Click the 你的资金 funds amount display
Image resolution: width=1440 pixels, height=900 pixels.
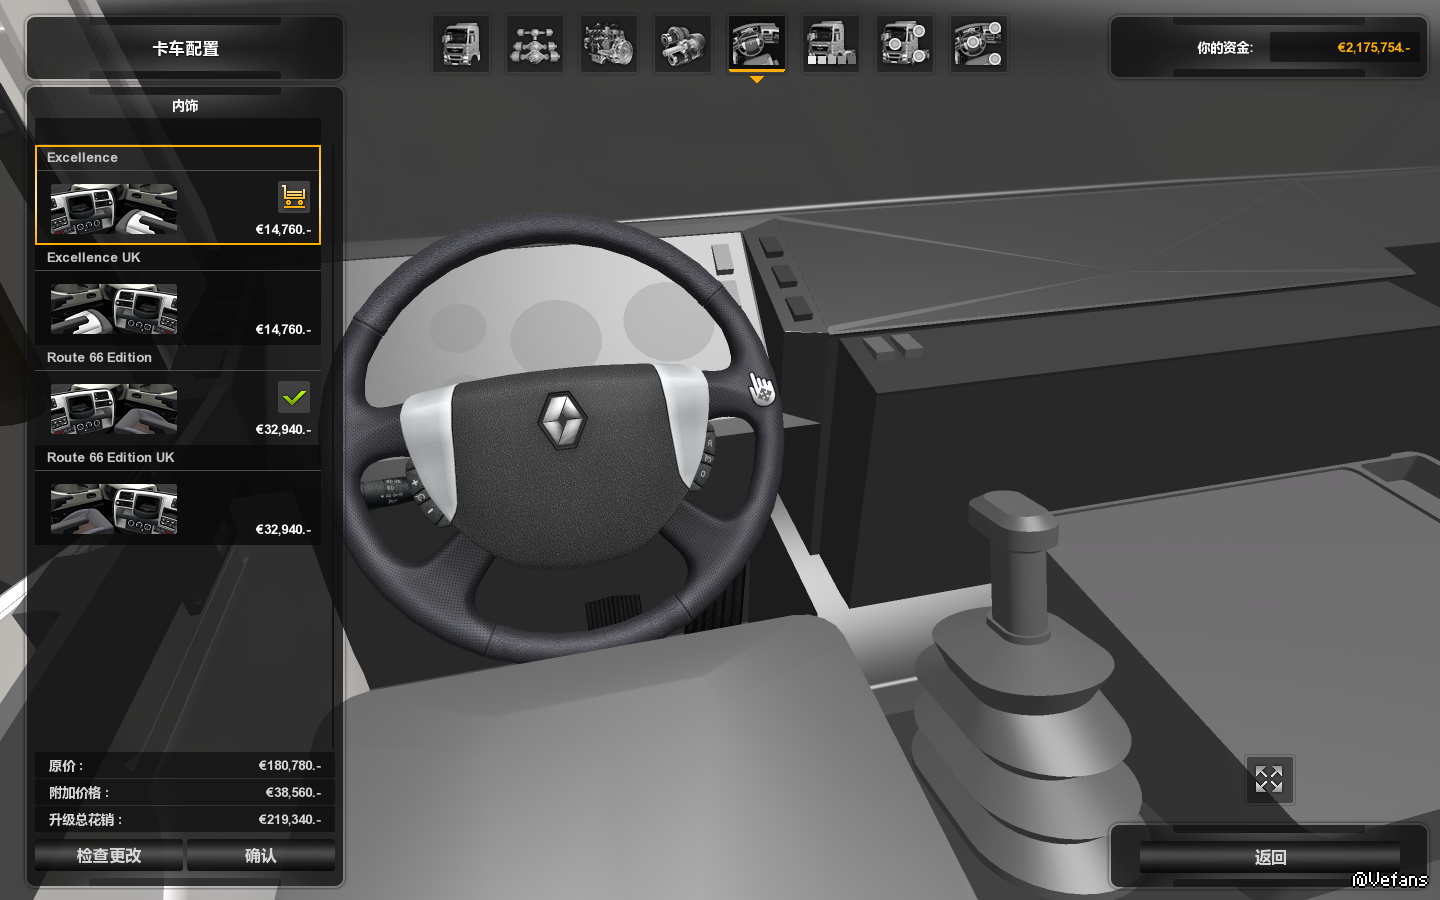[1345, 47]
